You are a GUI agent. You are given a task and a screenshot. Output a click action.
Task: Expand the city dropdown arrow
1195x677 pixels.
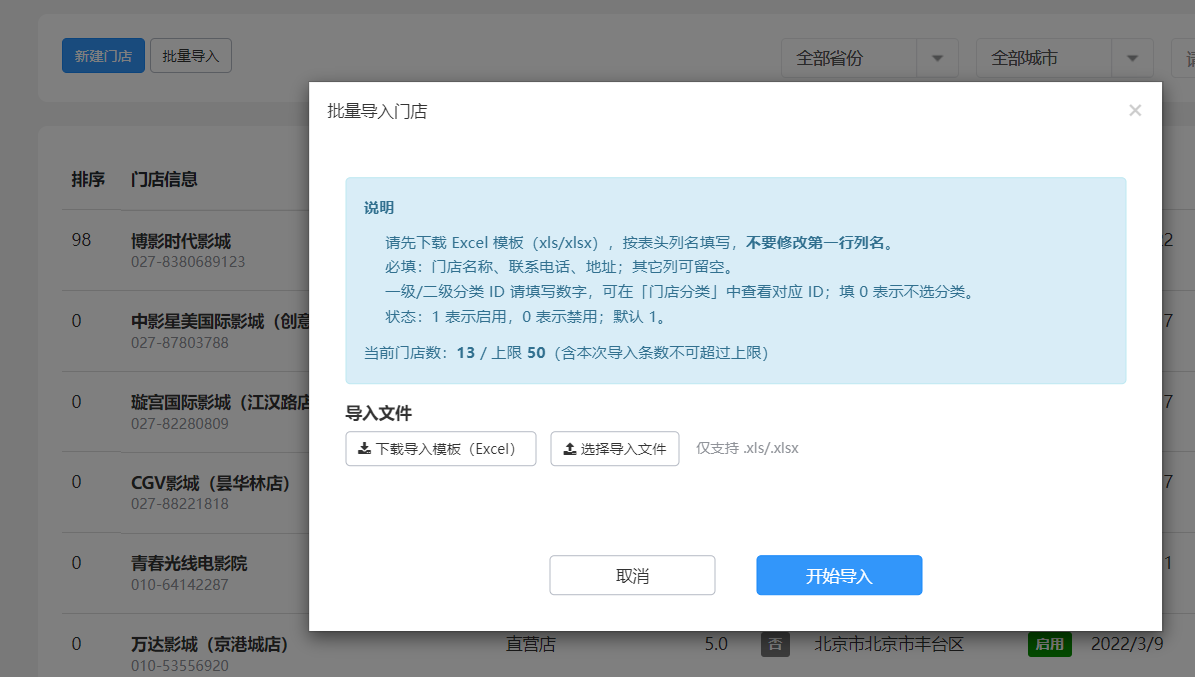[1133, 58]
